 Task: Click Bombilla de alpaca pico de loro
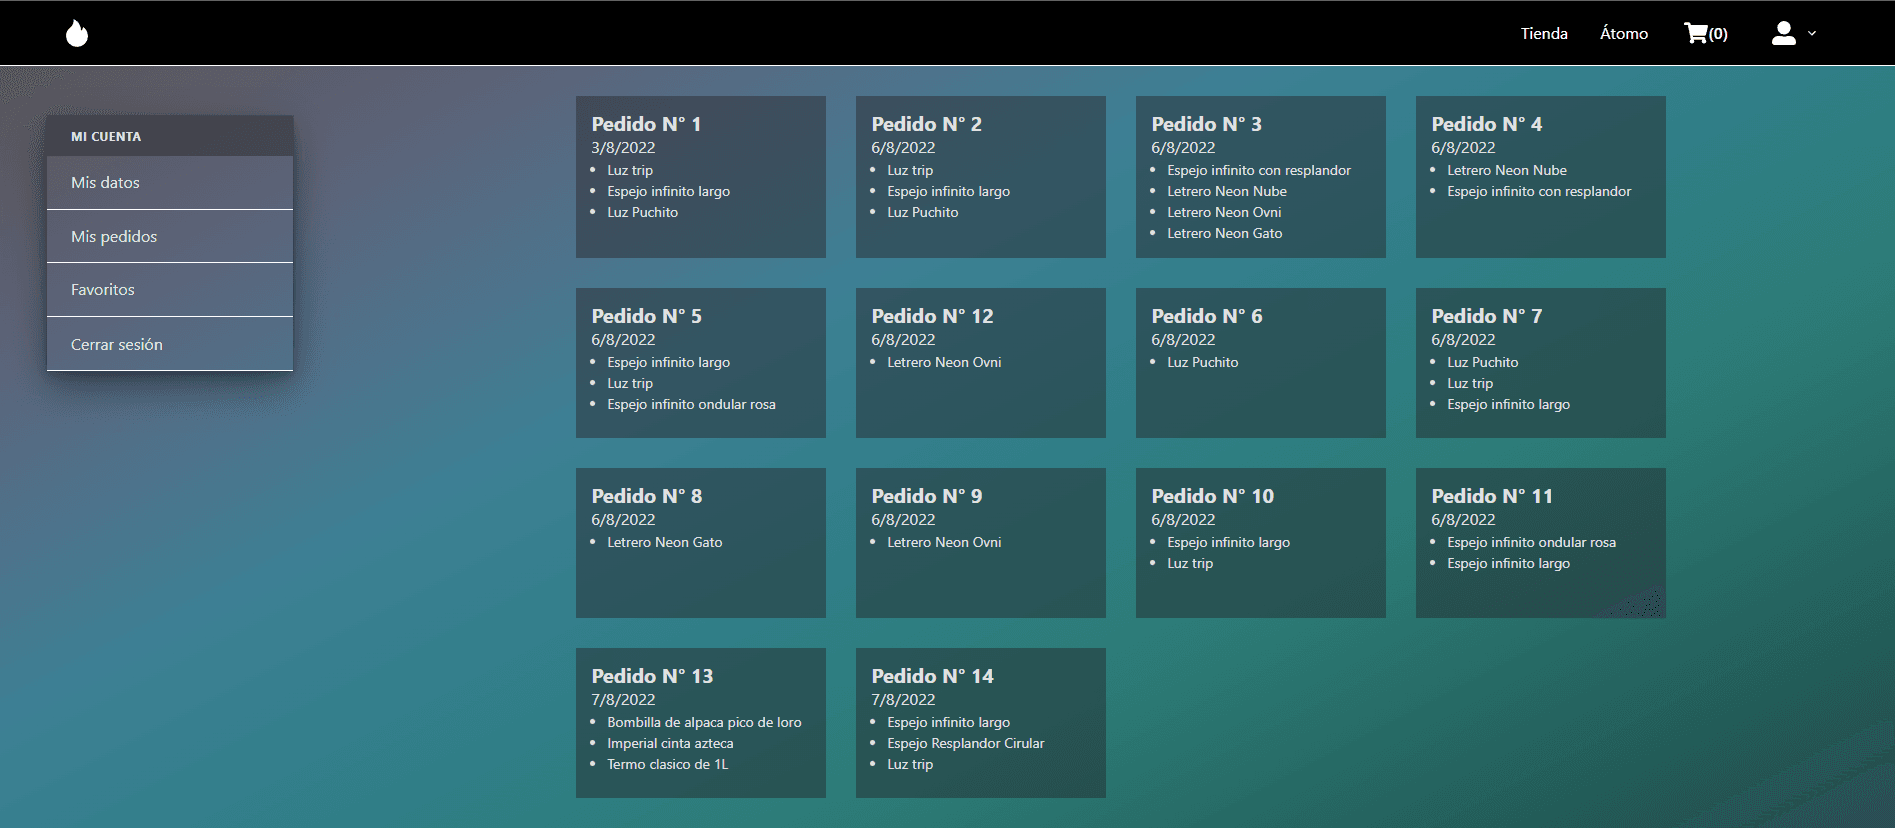(704, 722)
